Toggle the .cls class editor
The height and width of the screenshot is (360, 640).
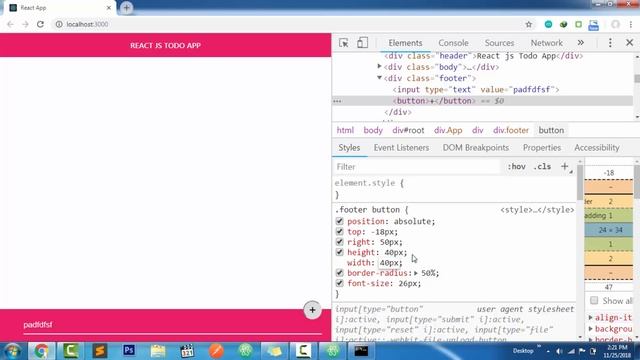542,167
